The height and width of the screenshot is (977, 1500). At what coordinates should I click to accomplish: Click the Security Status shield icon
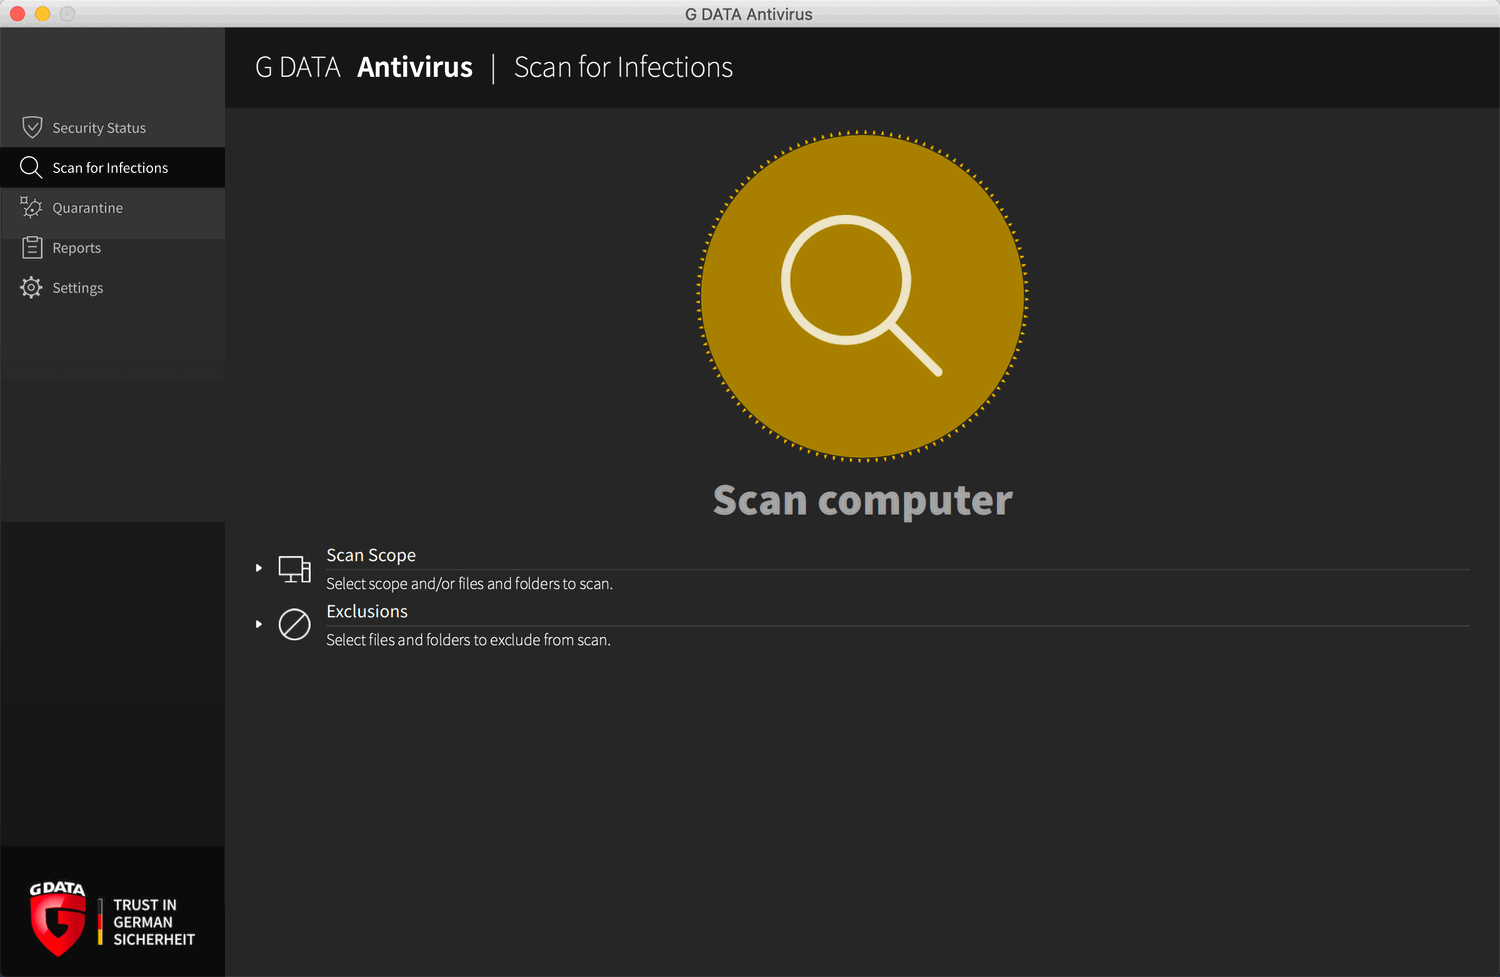tap(32, 128)
